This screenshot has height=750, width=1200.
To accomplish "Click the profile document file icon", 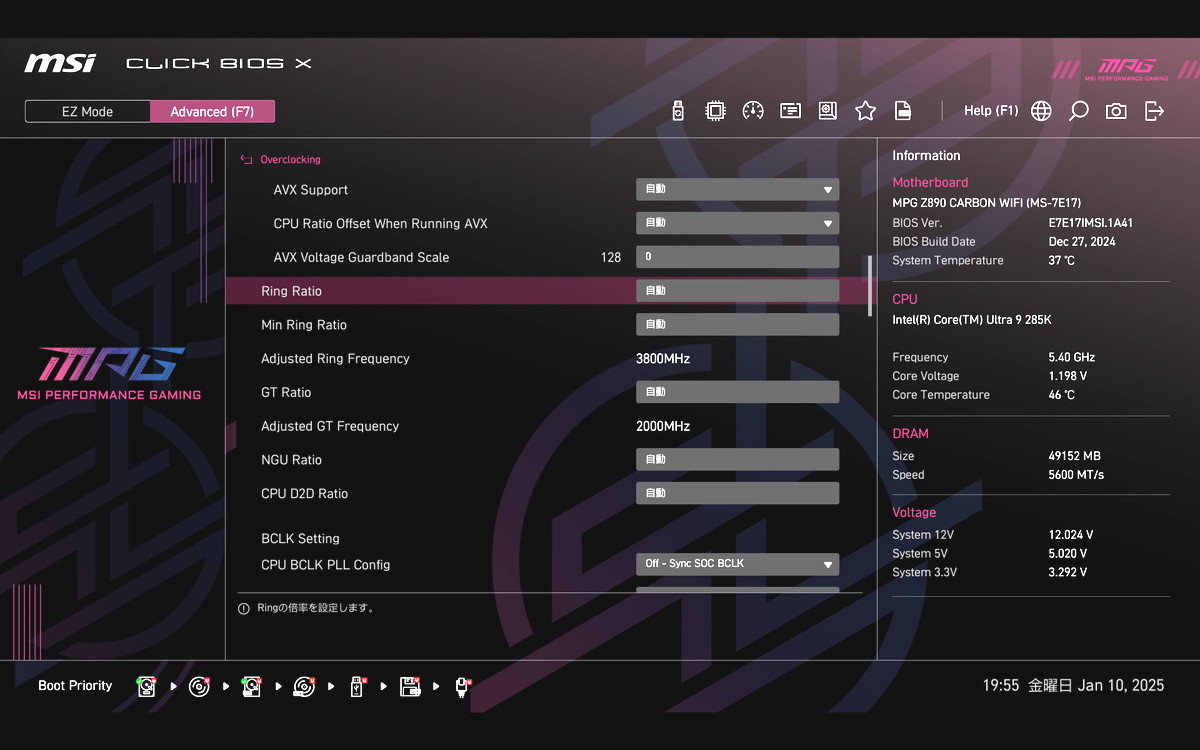I will (x=902, y=111).
